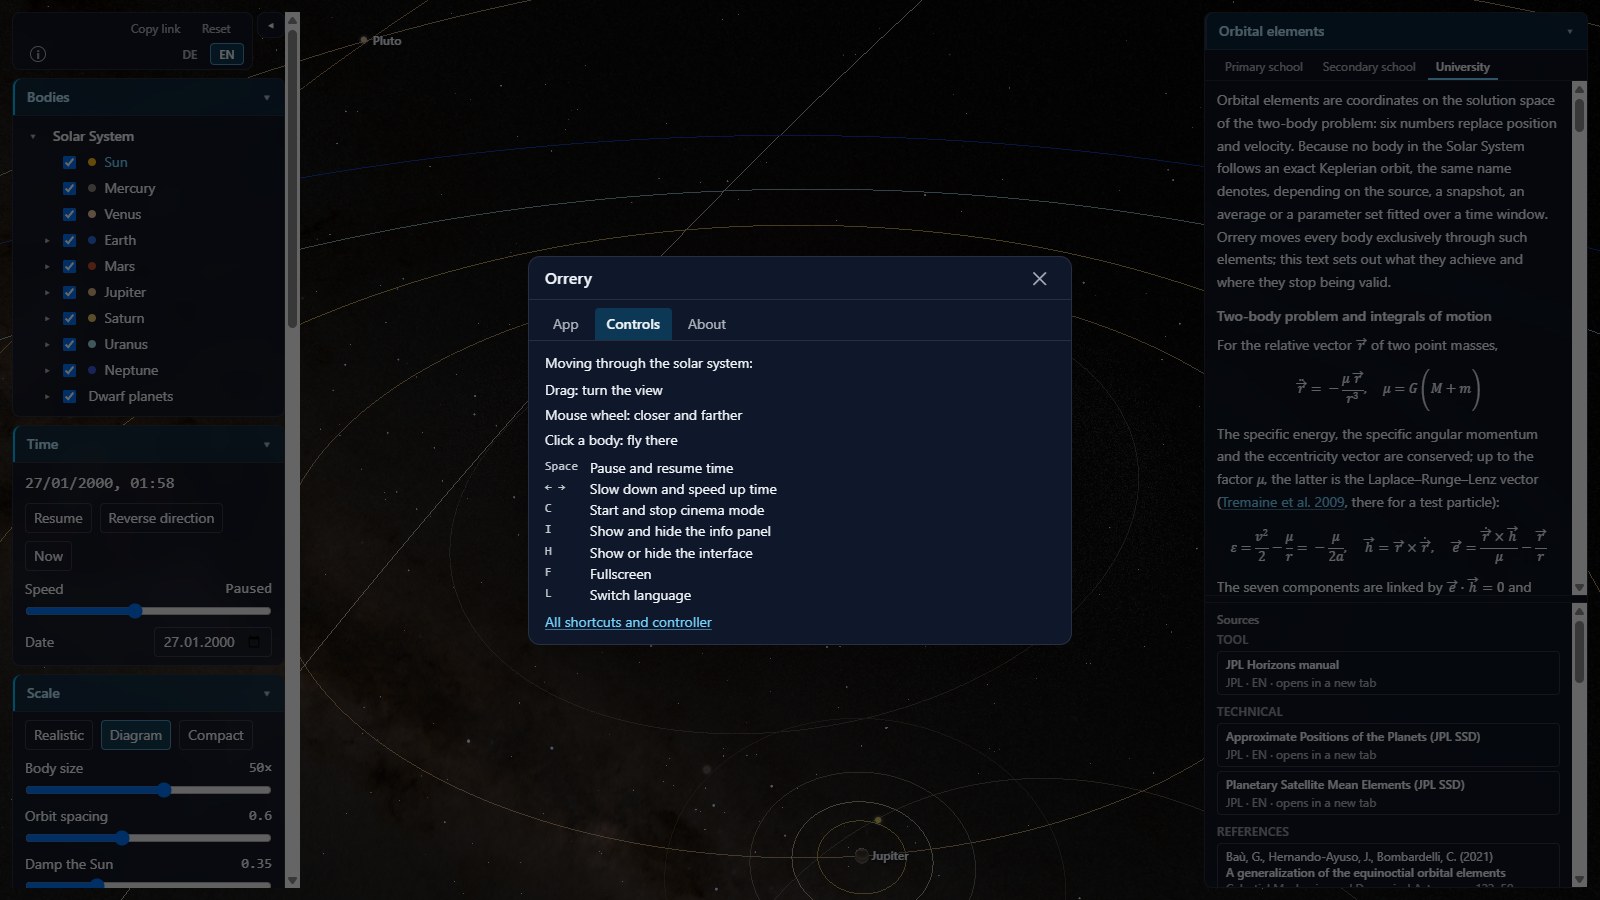Collapse the Scale panel
Viewport: 1600px width, 900px height.
[x=267, y=694]
